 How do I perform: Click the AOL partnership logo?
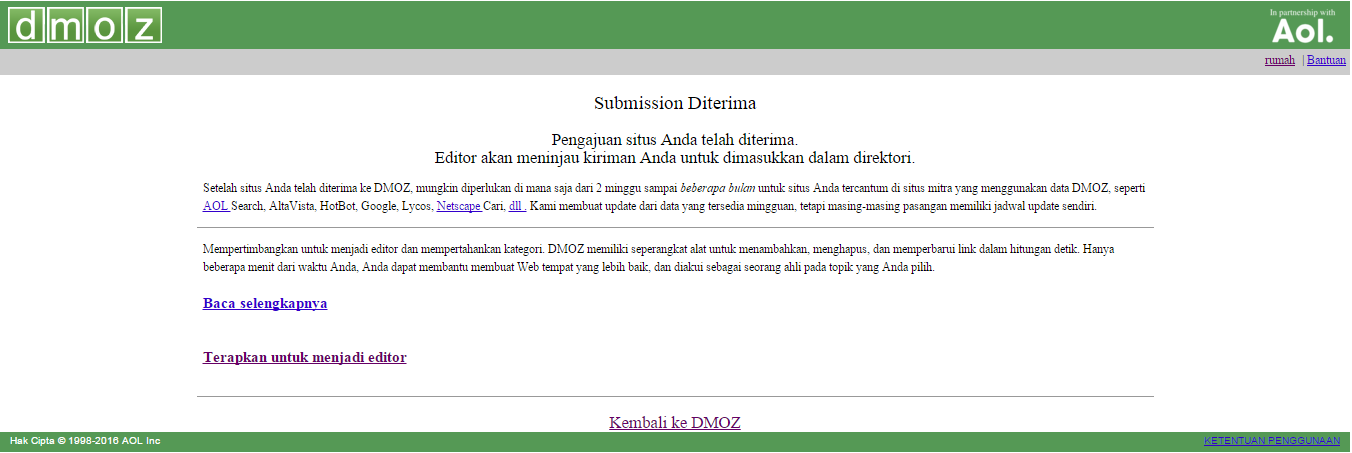pyautogui.click(x=1303, y=27)
